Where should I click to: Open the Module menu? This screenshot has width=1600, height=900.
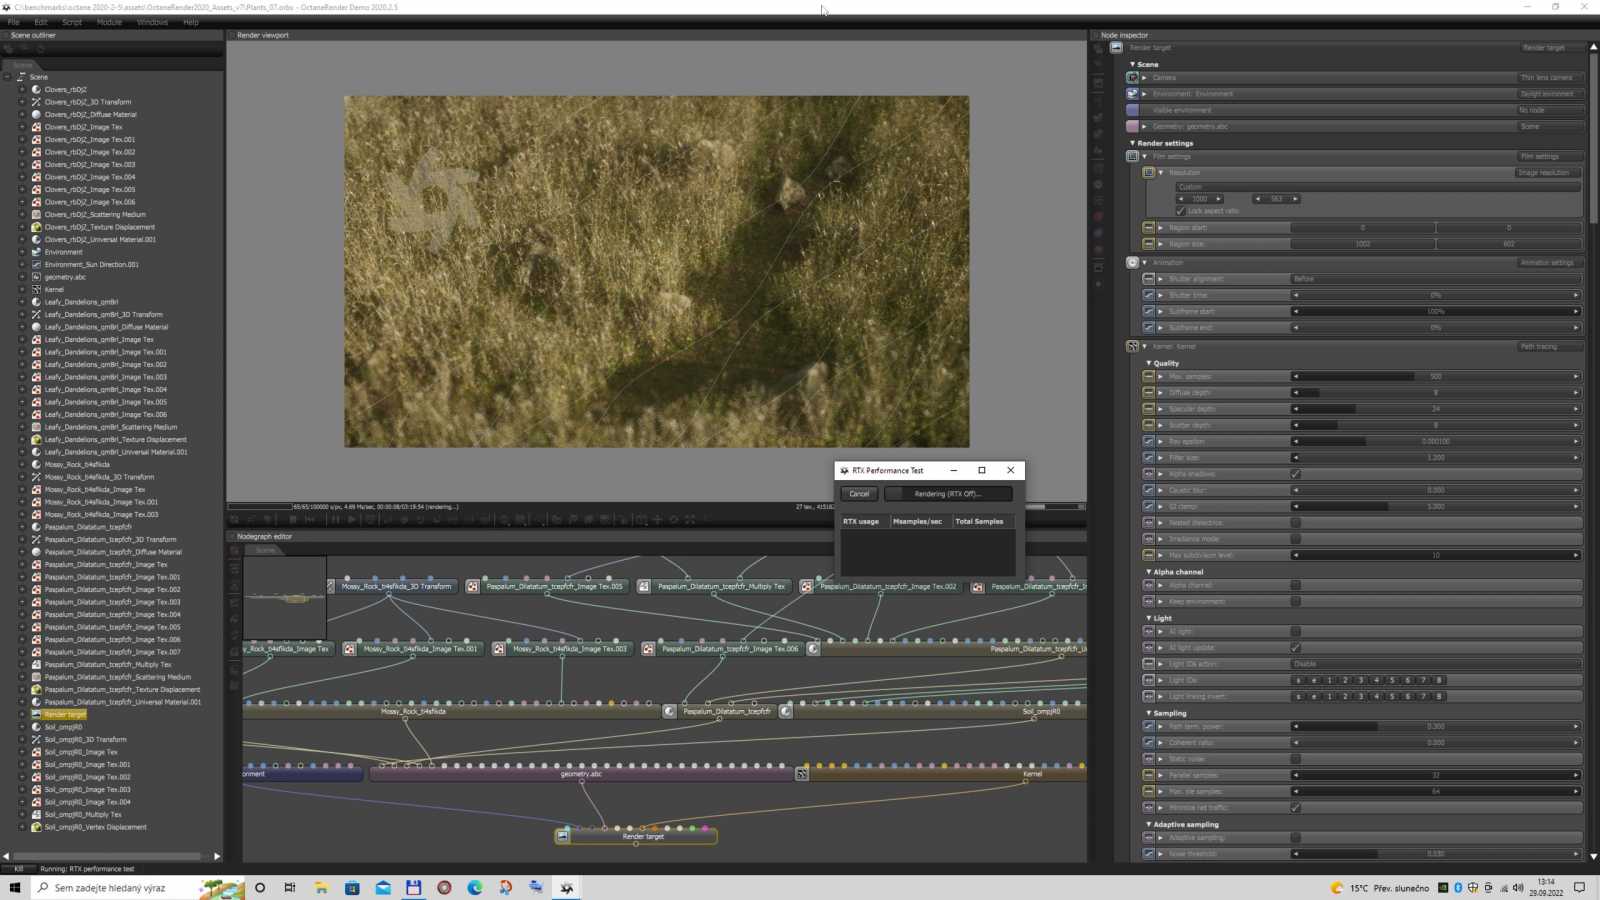point(109,22)
